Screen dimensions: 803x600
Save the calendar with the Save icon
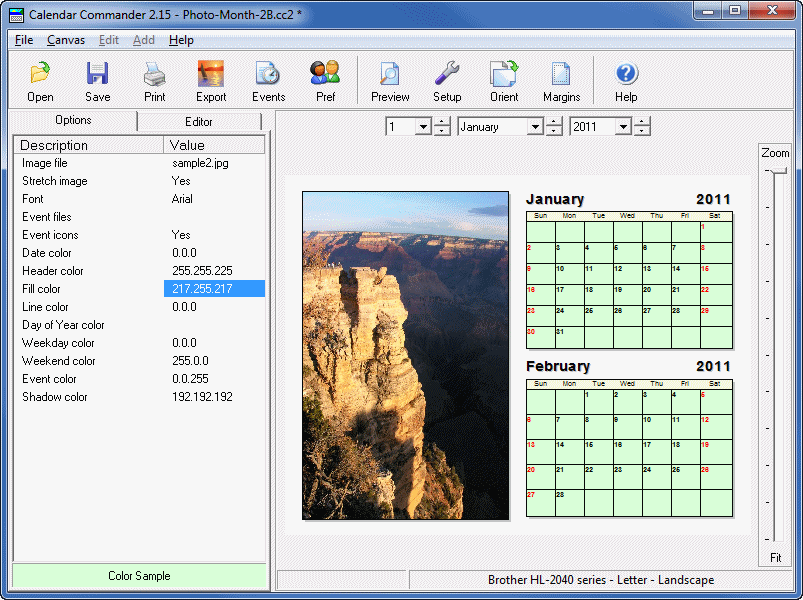[x=97, y=80]
